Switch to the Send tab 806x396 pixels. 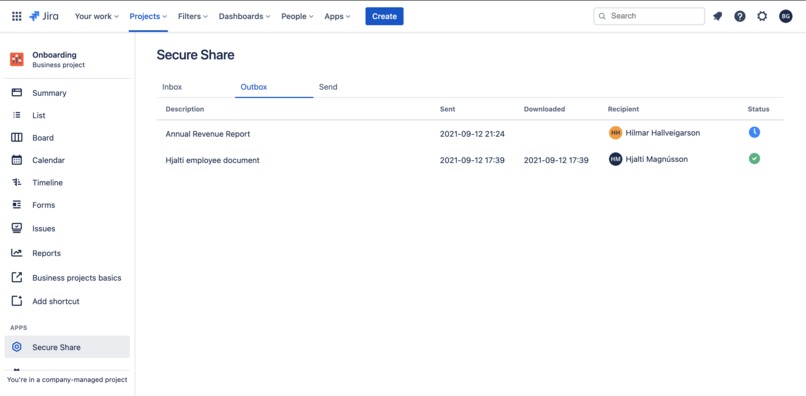(x=328, y=87)
